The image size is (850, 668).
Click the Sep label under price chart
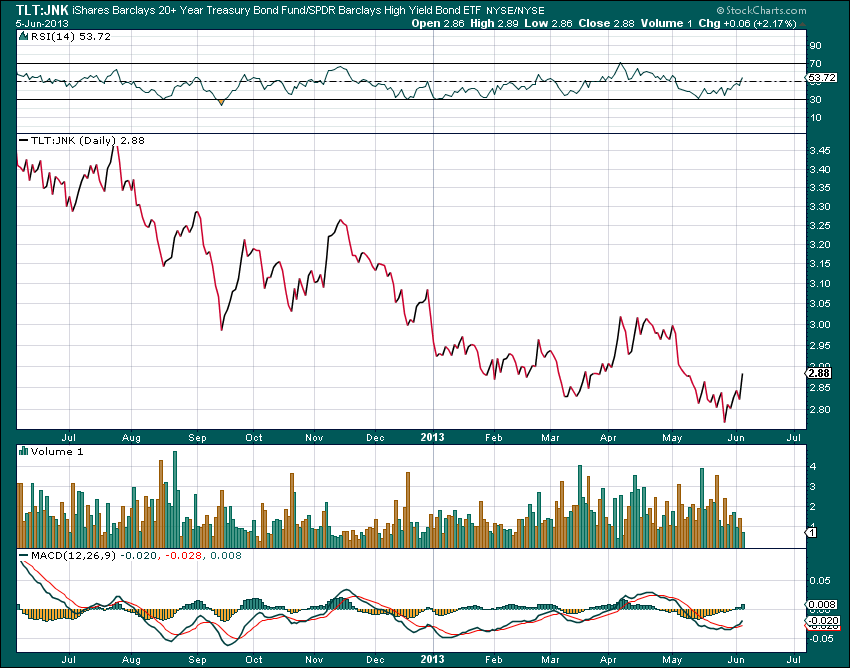pyautogui.click(x=197, y=438)
